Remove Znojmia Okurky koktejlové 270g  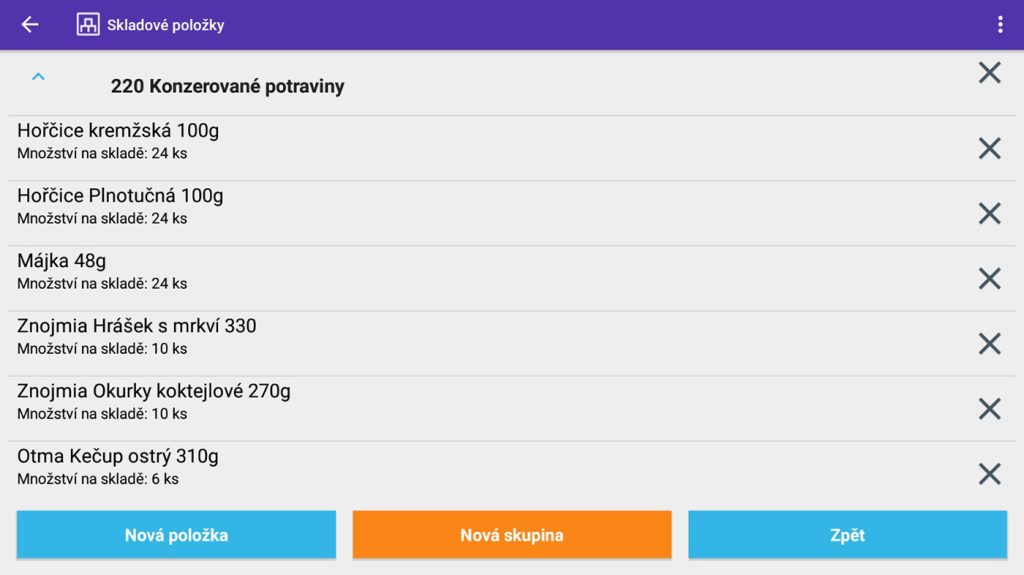tap(989, 408)
